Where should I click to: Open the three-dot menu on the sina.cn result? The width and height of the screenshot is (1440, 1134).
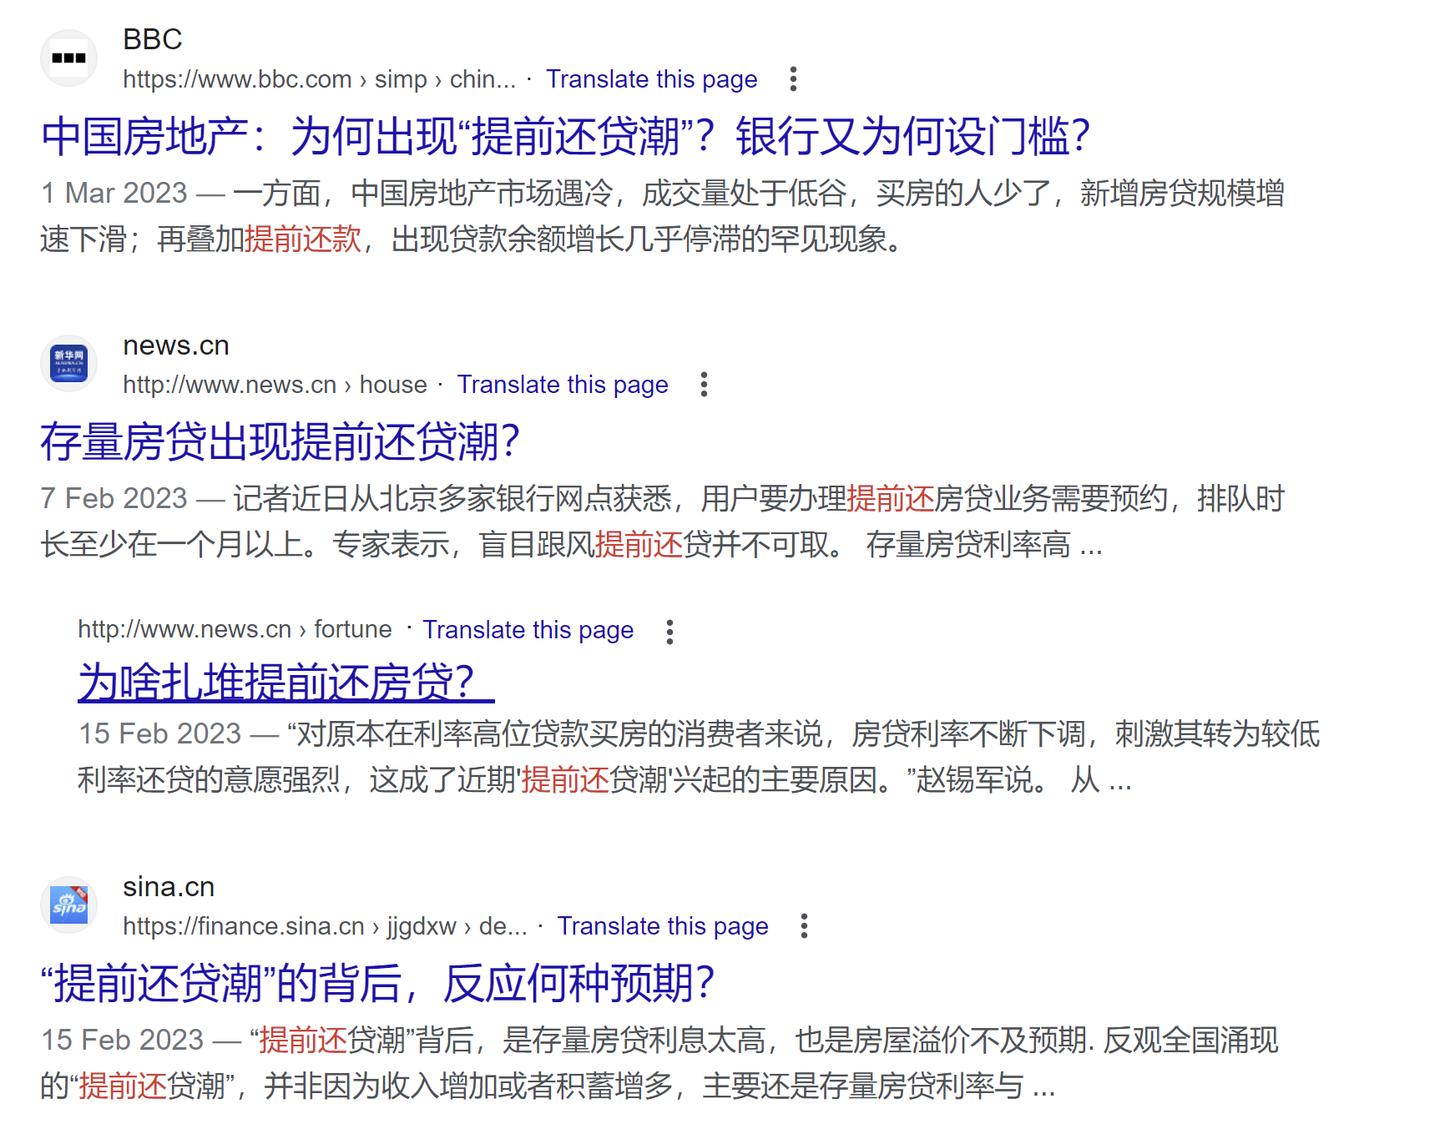point(805,927)
